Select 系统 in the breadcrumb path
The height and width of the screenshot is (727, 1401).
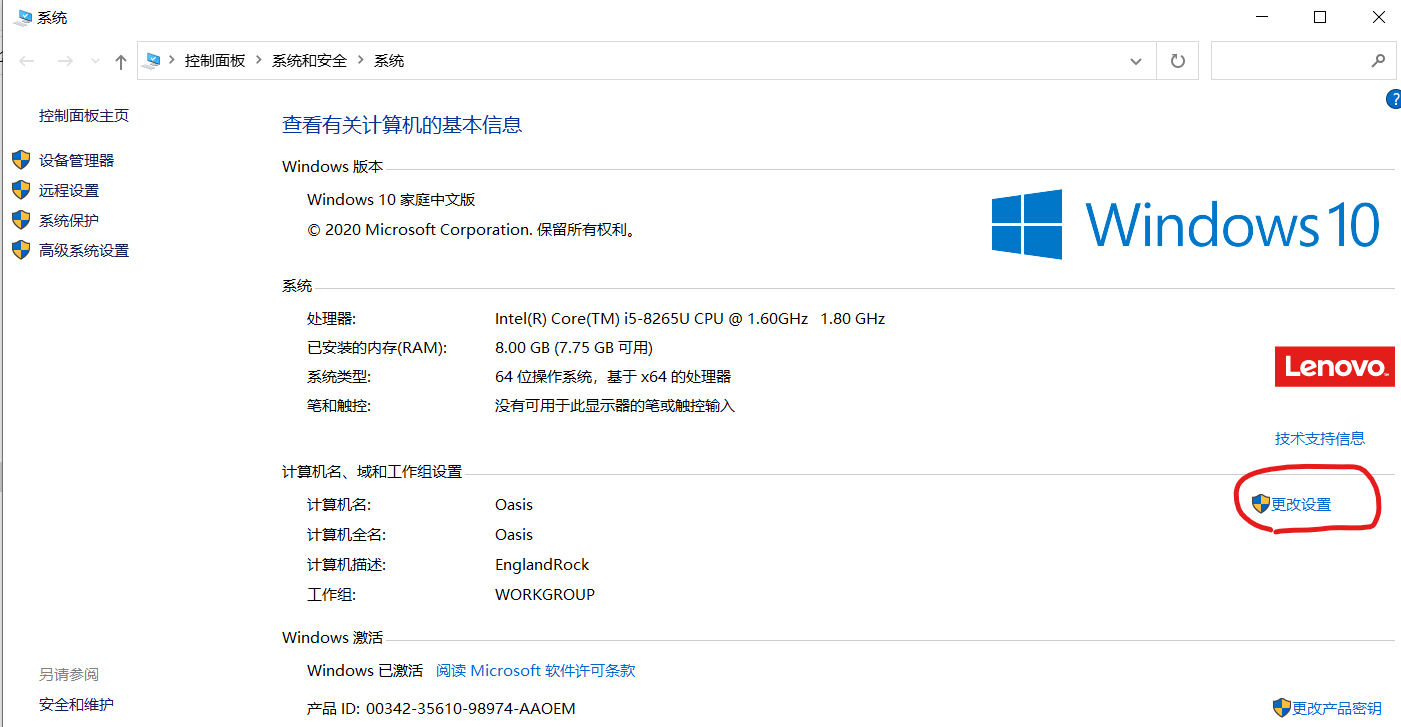tap(389, 60)
